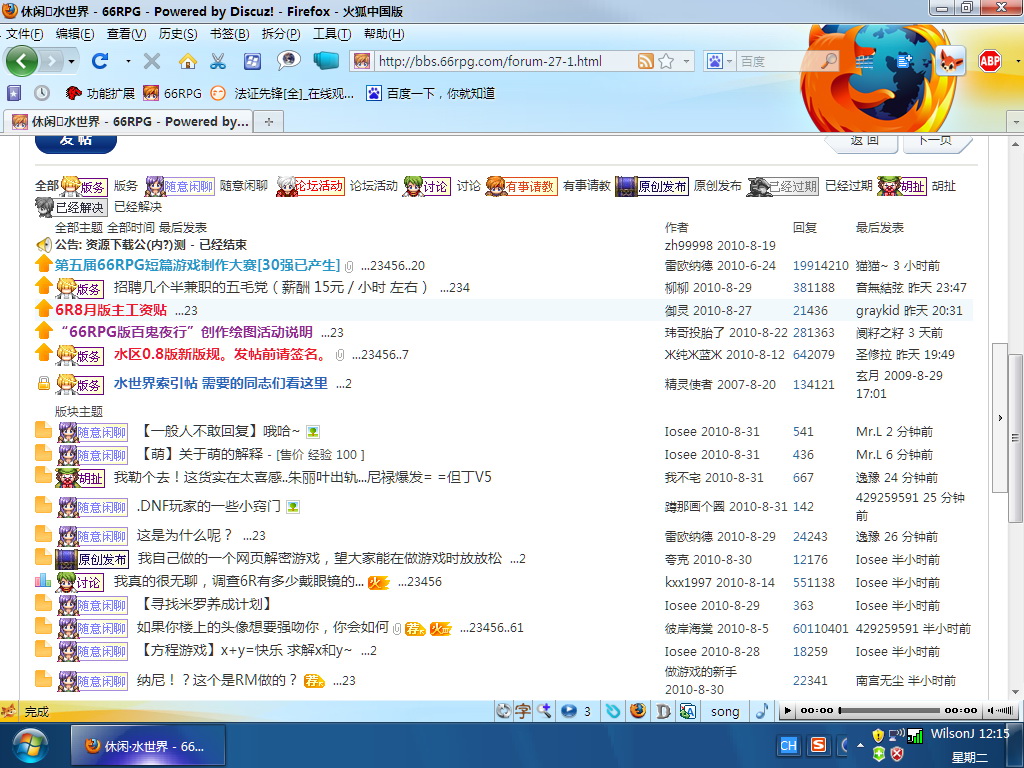
Task: Open the small dropdown next to the reload button
Action: tap(128, 61)
